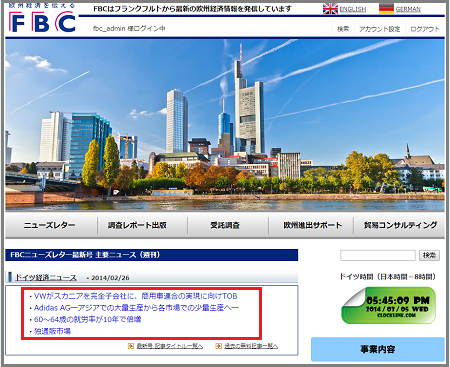This screenshot has height=367, width=450.
Task: Click the date 2014/02/26
Action: point(110,278)
